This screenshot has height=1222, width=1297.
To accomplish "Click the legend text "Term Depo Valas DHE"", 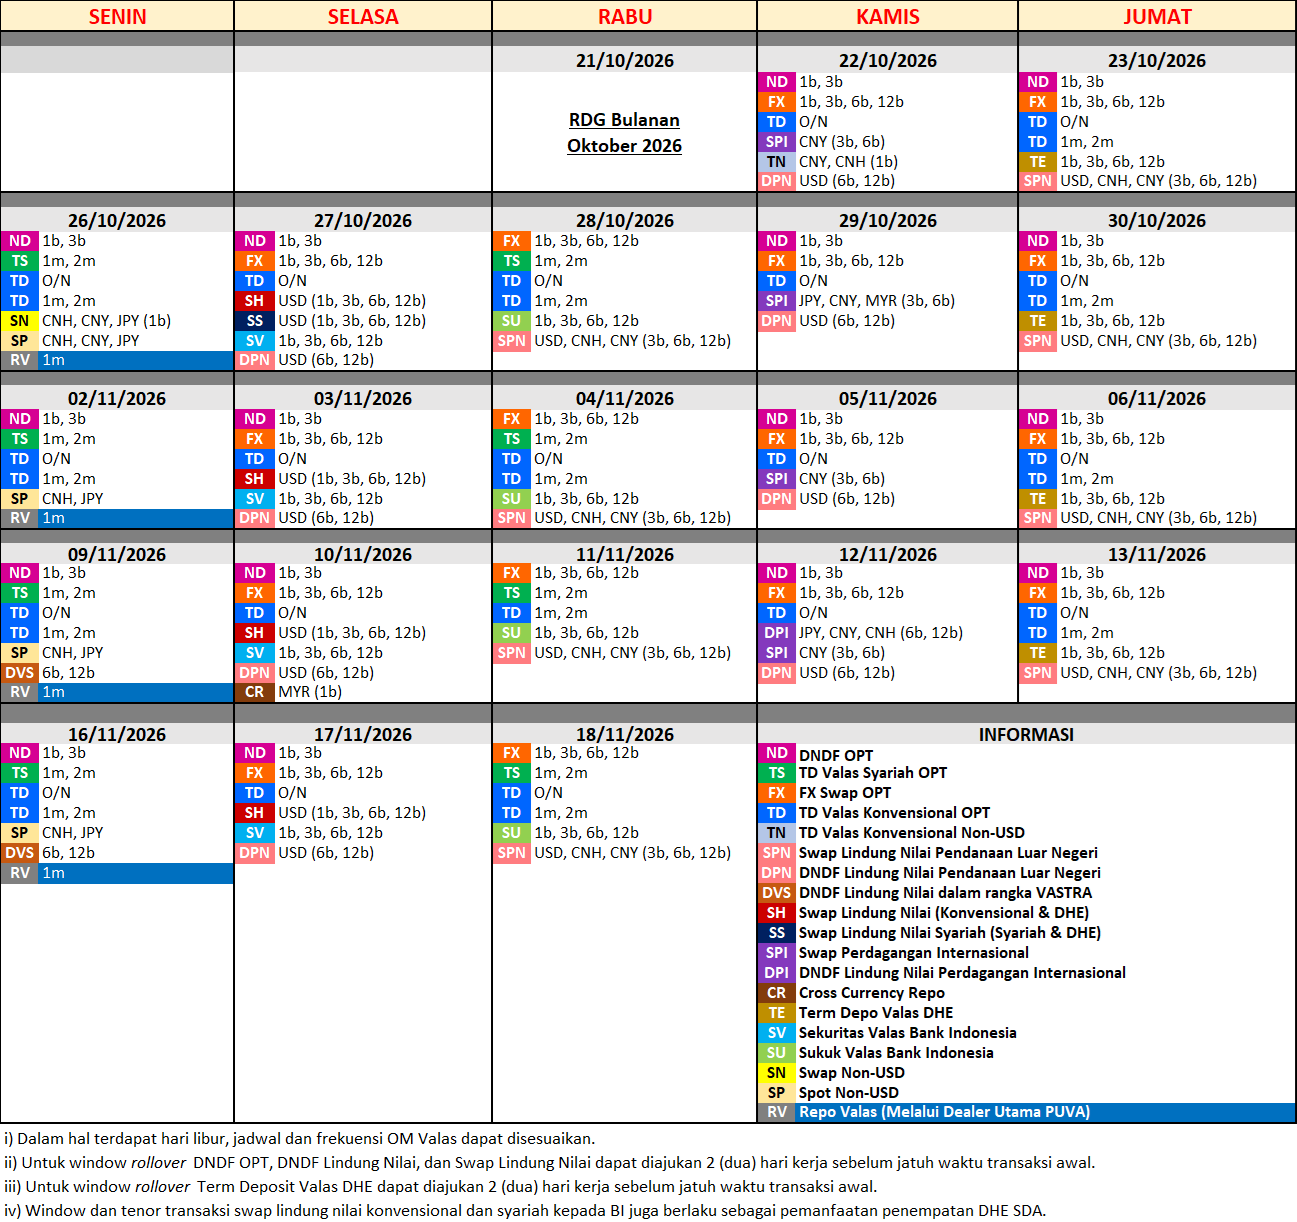I will [876, 1013].
